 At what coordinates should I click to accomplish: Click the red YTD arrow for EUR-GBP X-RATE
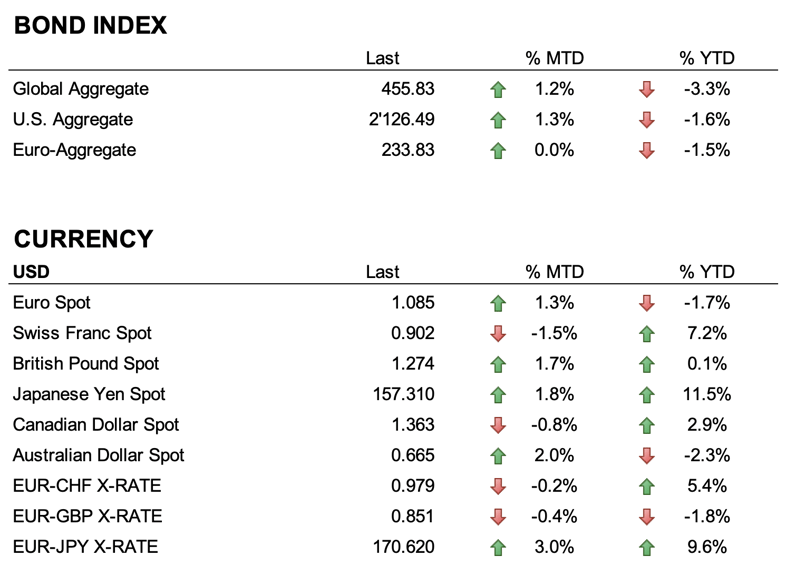click(646, 517)
